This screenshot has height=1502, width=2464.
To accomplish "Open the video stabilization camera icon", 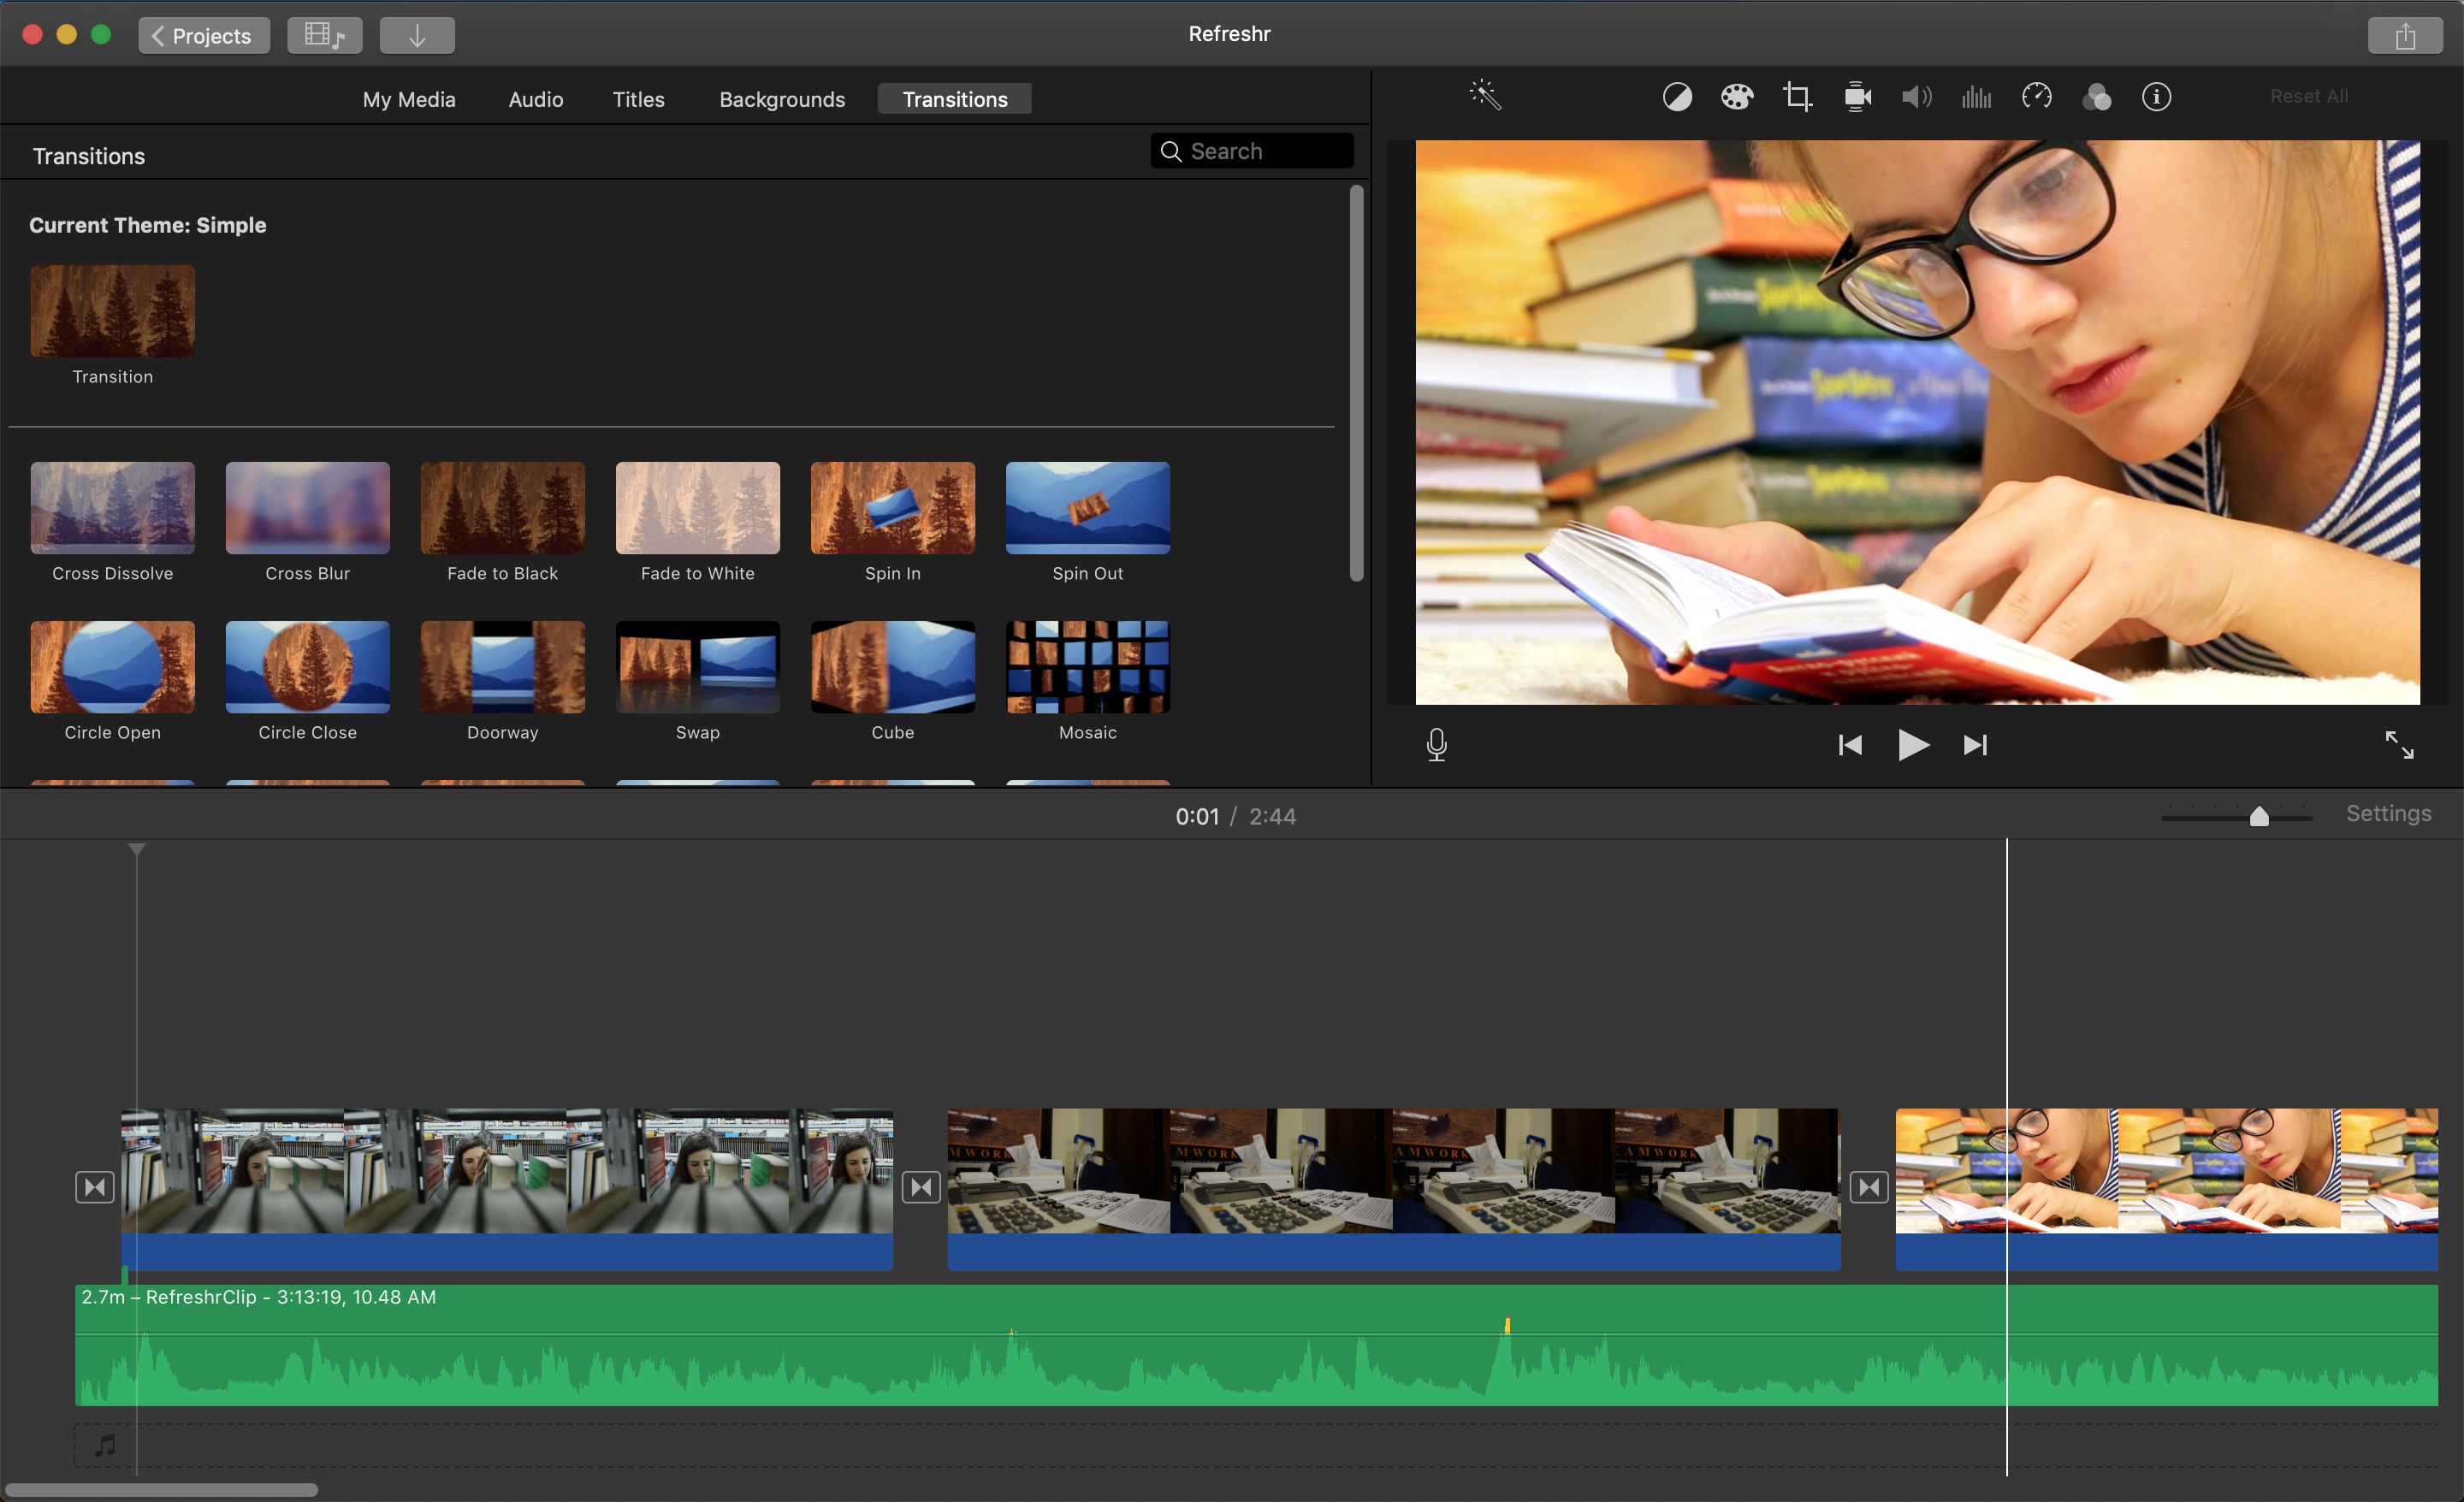I will coord(1857,97).
